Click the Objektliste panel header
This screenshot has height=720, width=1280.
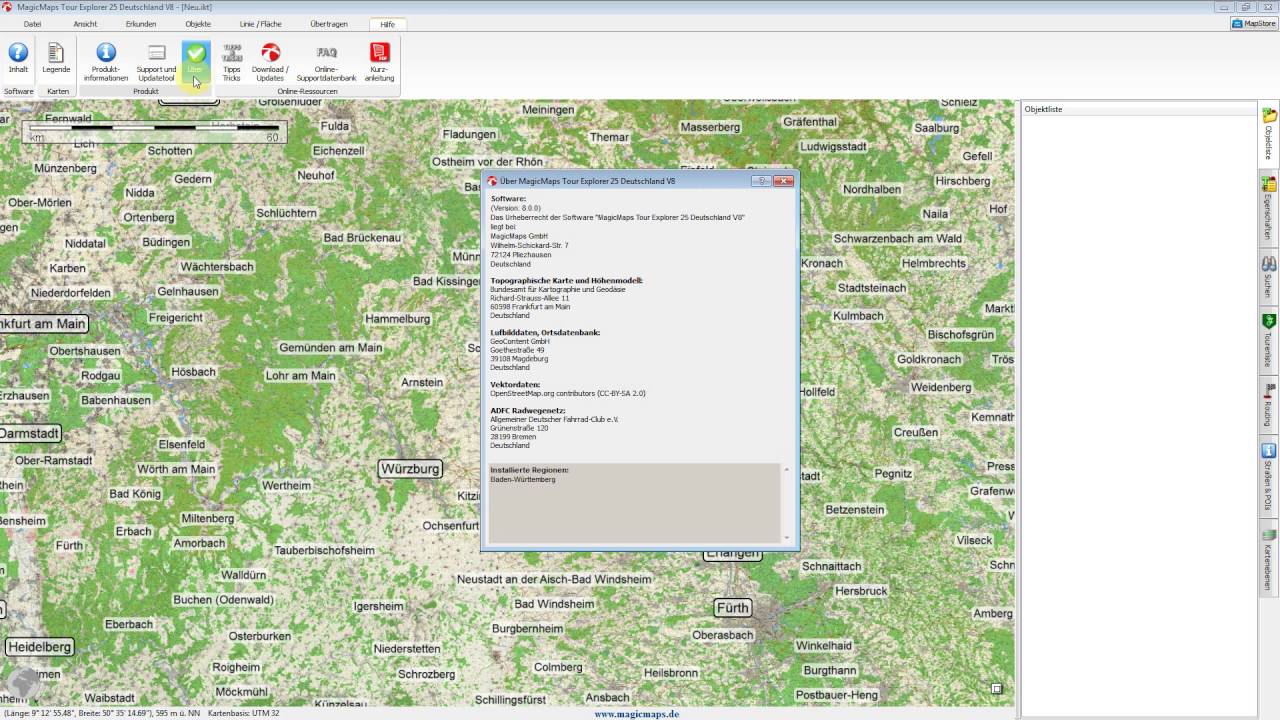click(x=1140, y=109)
